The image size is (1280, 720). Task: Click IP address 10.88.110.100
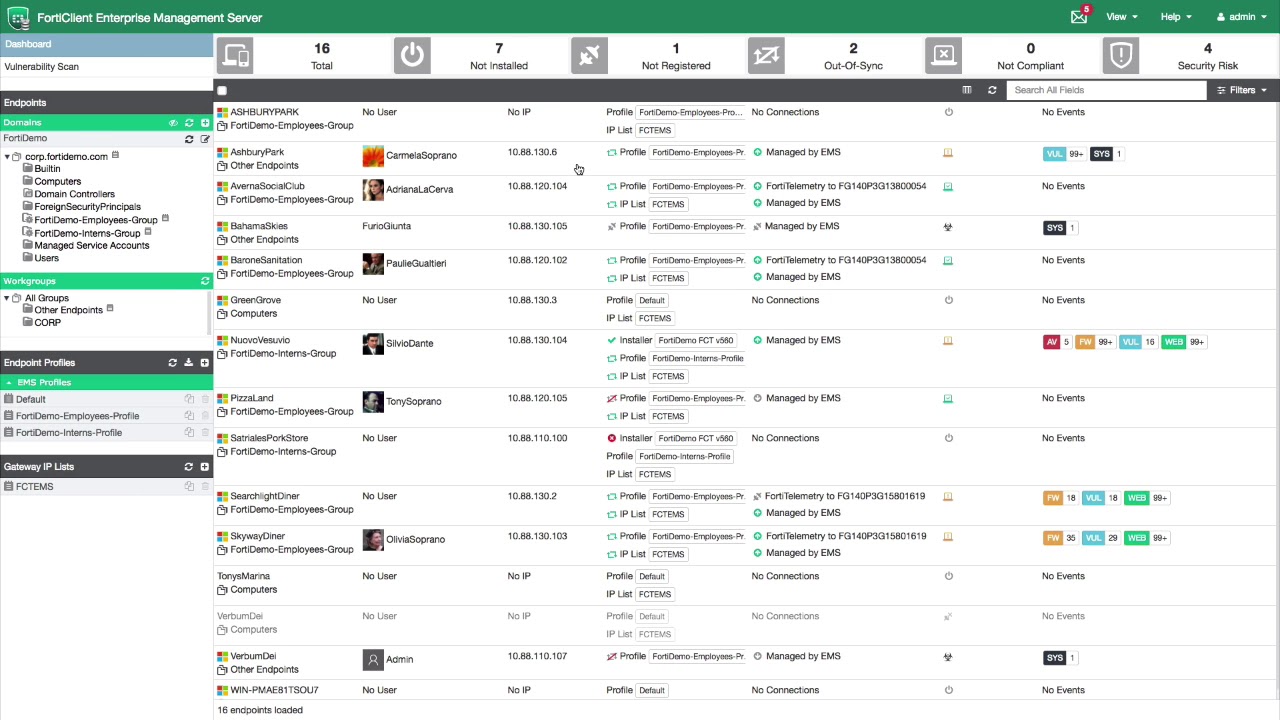coord(537,438)
